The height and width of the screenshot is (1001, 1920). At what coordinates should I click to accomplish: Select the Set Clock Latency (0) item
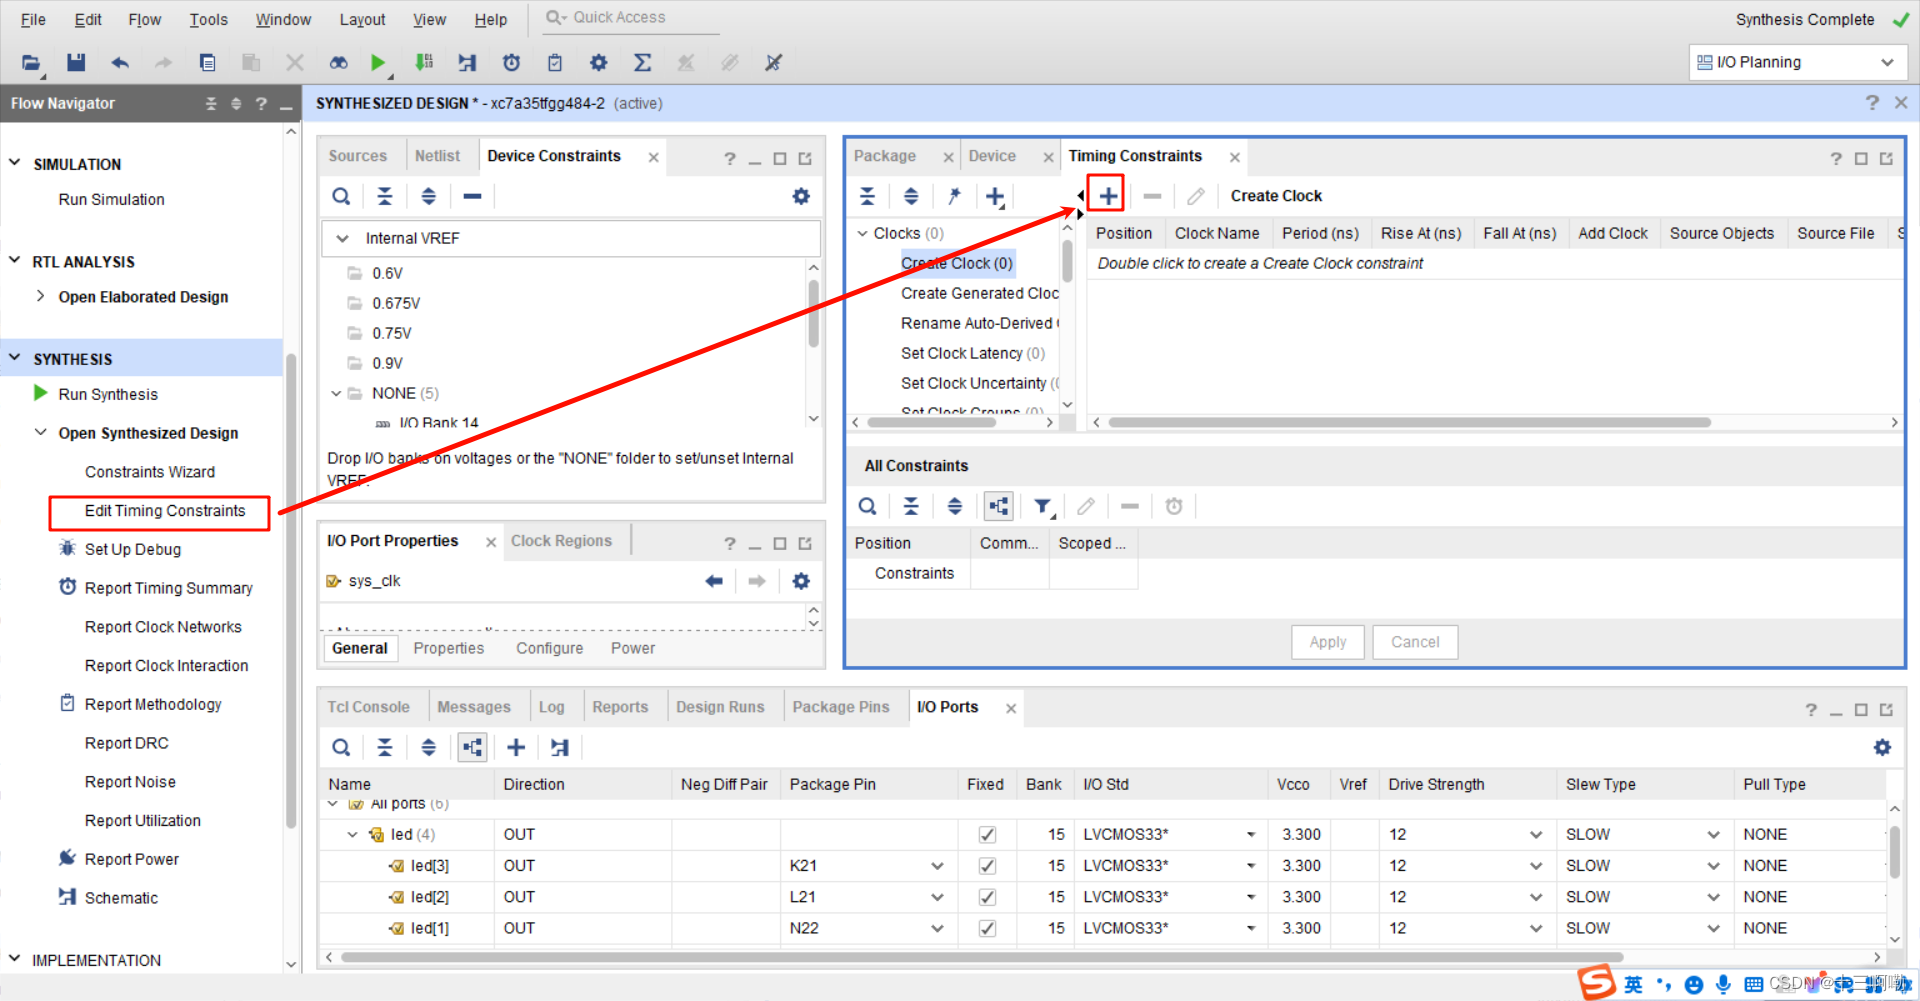972,353
